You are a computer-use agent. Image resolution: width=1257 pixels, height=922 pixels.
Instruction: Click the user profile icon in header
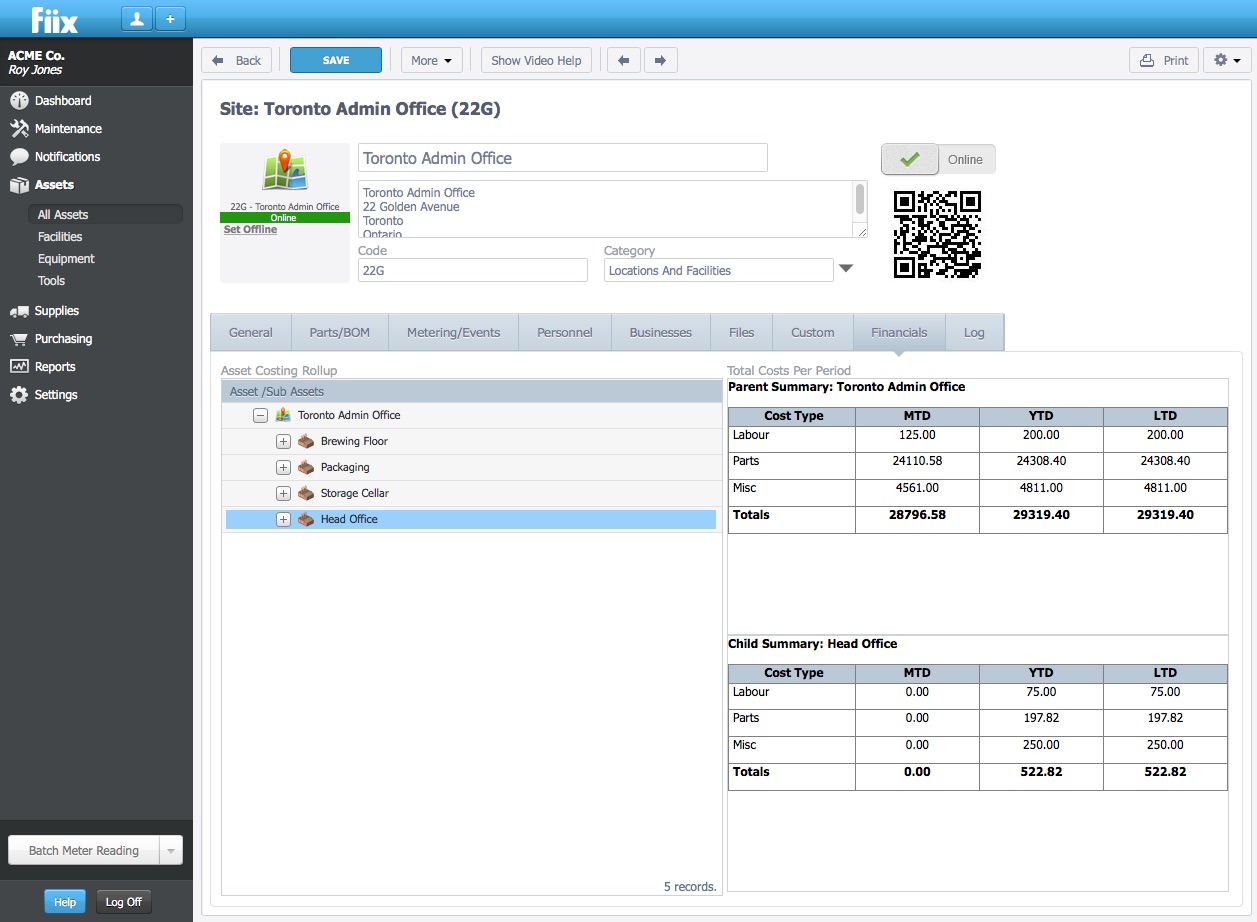(137, 19)
